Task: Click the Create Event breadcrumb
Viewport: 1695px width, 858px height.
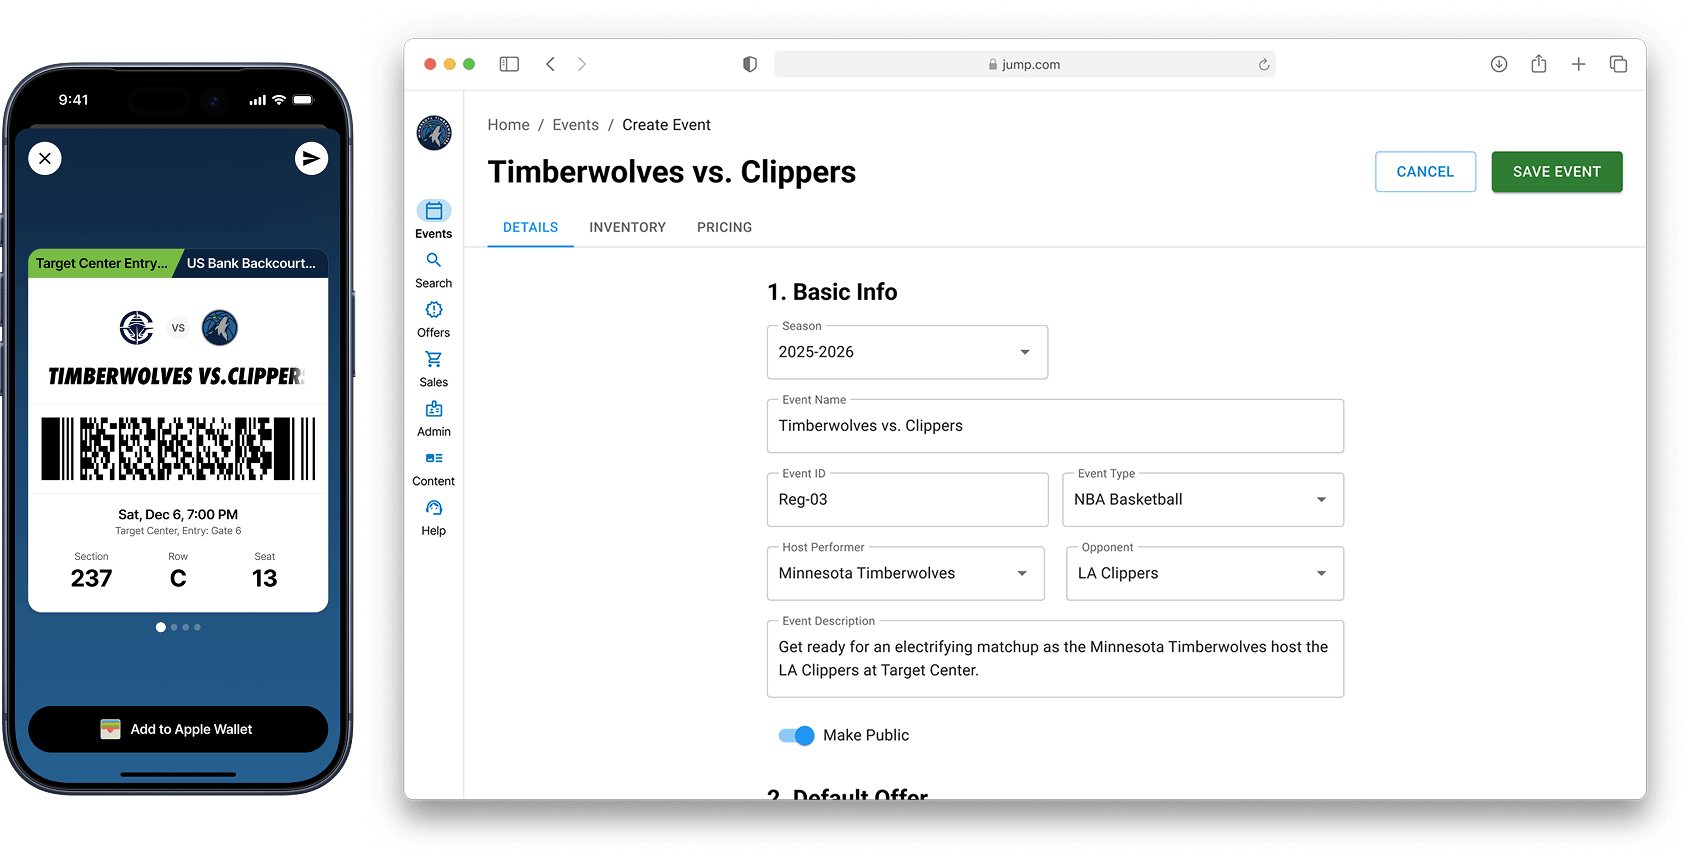Action: click(666, 125)
